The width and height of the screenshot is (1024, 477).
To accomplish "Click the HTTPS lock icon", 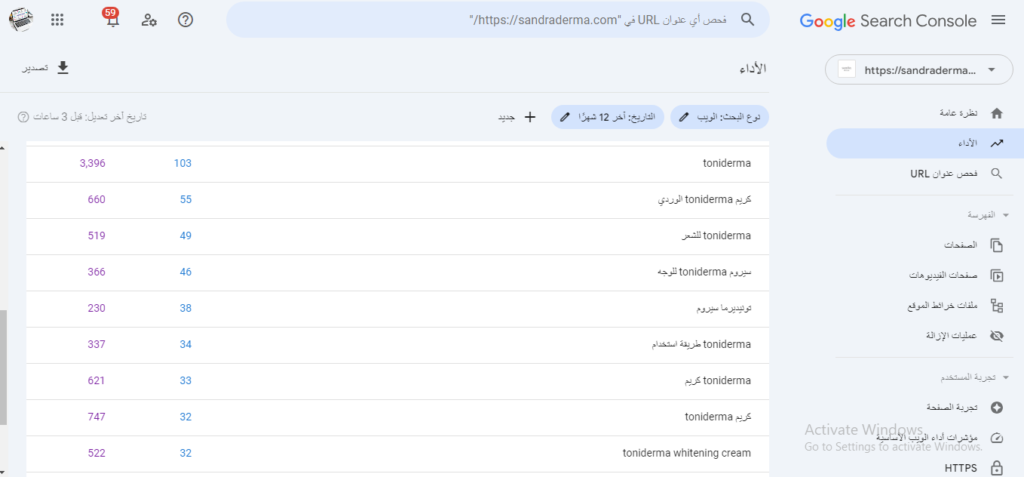I will 997,468.
